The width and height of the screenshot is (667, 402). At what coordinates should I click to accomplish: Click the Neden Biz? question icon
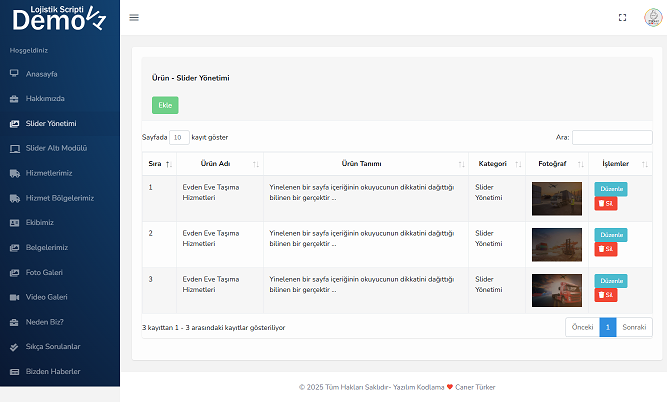tap(14, 322)
